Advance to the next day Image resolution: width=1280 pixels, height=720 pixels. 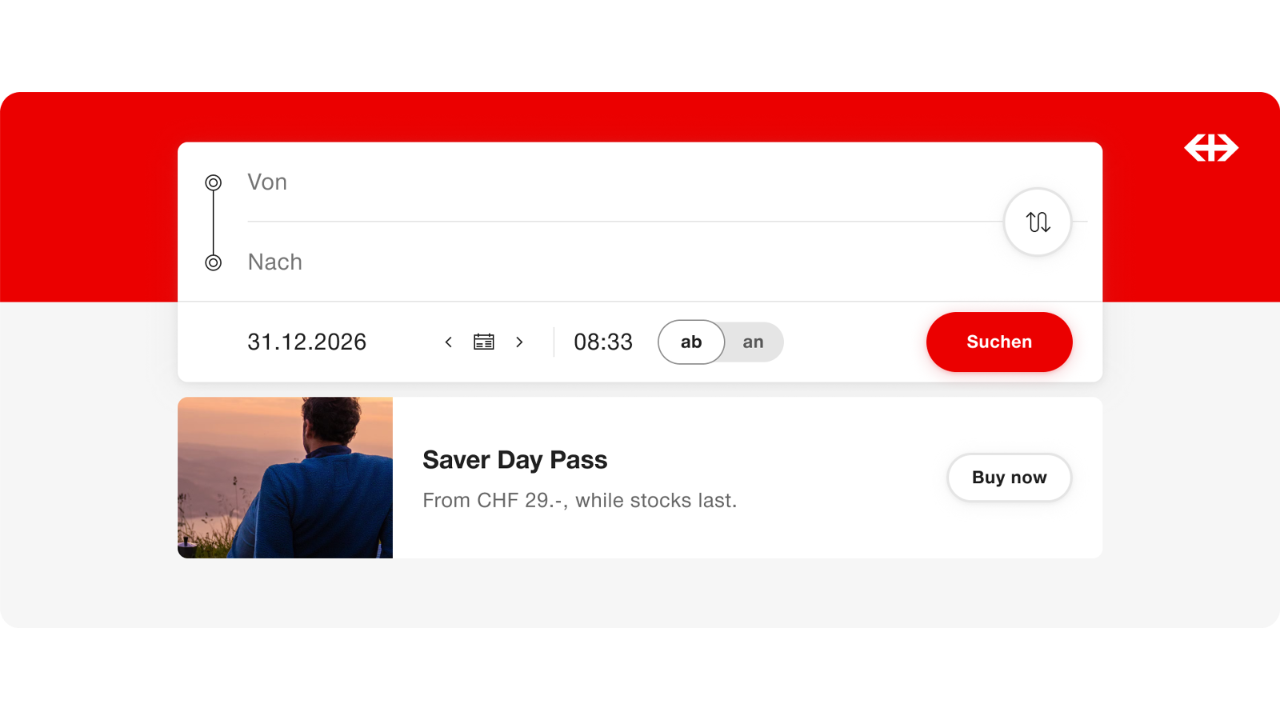(x=519, y=342)
